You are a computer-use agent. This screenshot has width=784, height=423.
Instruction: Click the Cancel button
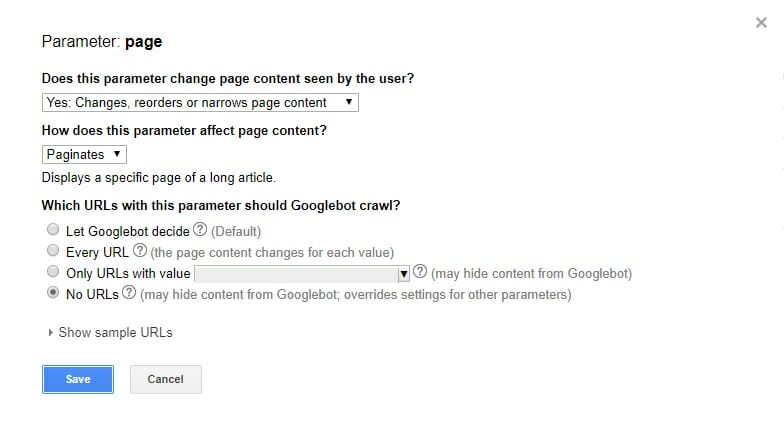coord(165,379)
